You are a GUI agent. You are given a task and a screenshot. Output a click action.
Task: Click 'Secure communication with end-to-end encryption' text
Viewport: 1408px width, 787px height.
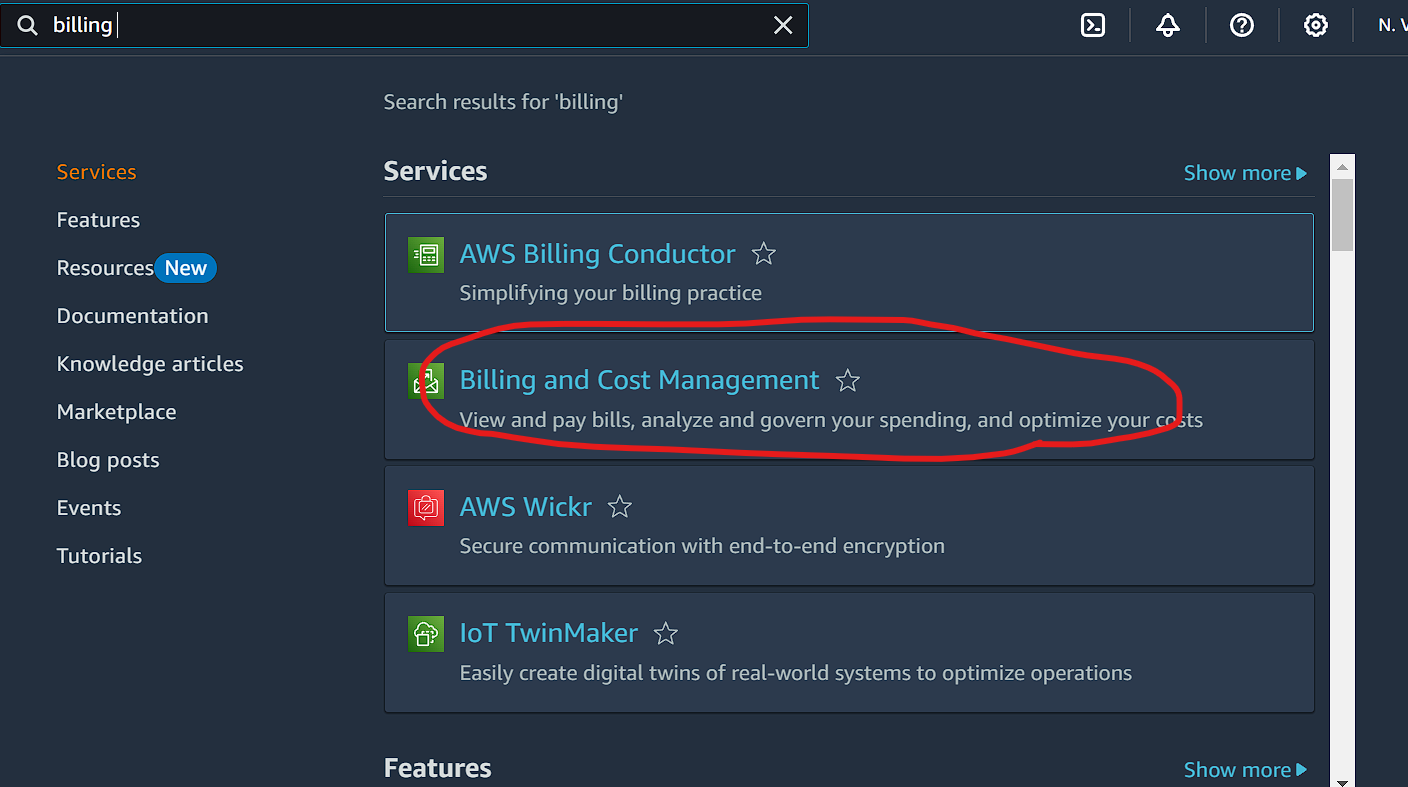(x=702, y=546)
